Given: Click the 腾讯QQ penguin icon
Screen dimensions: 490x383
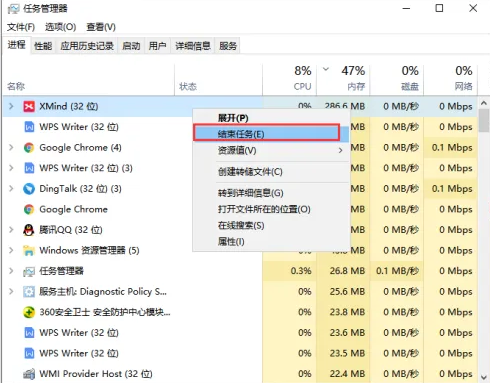Looking at the screenshot, I should pos(29,230).
